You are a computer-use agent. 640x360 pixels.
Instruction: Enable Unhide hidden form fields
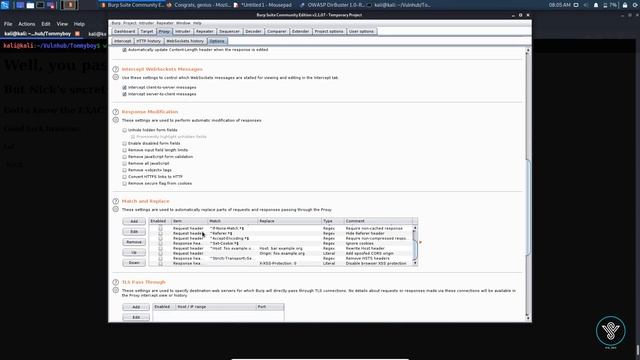point(124,130)
